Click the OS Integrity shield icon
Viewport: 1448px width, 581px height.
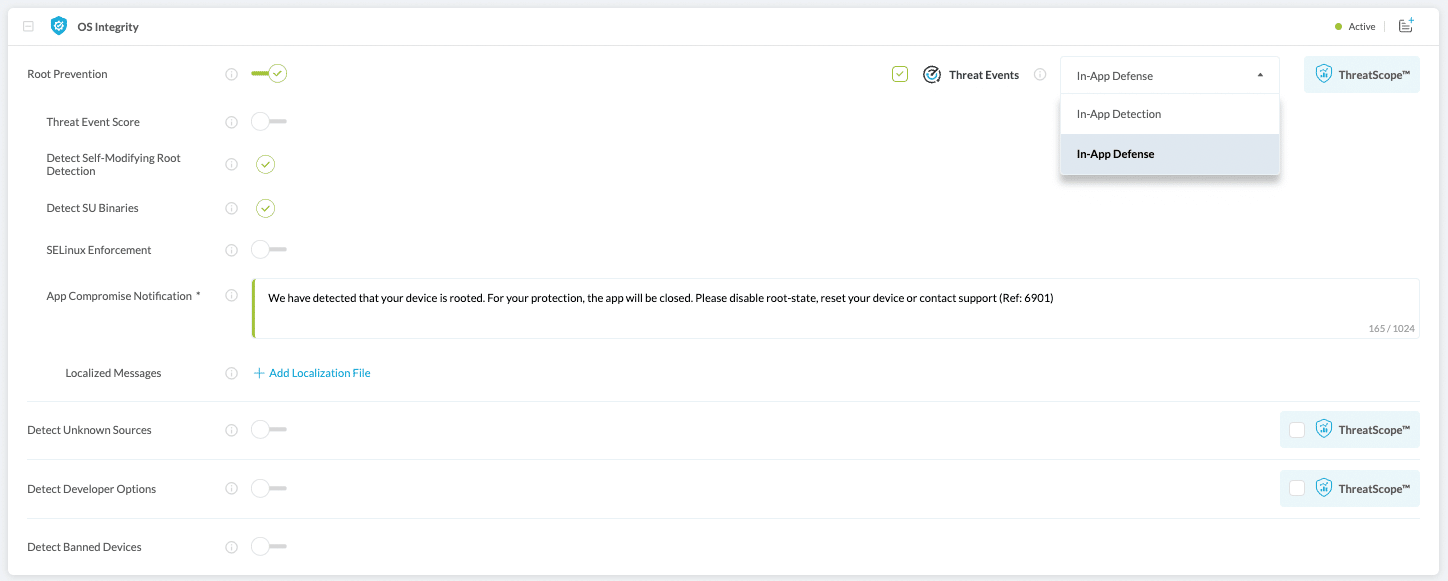tap(59, 27)
